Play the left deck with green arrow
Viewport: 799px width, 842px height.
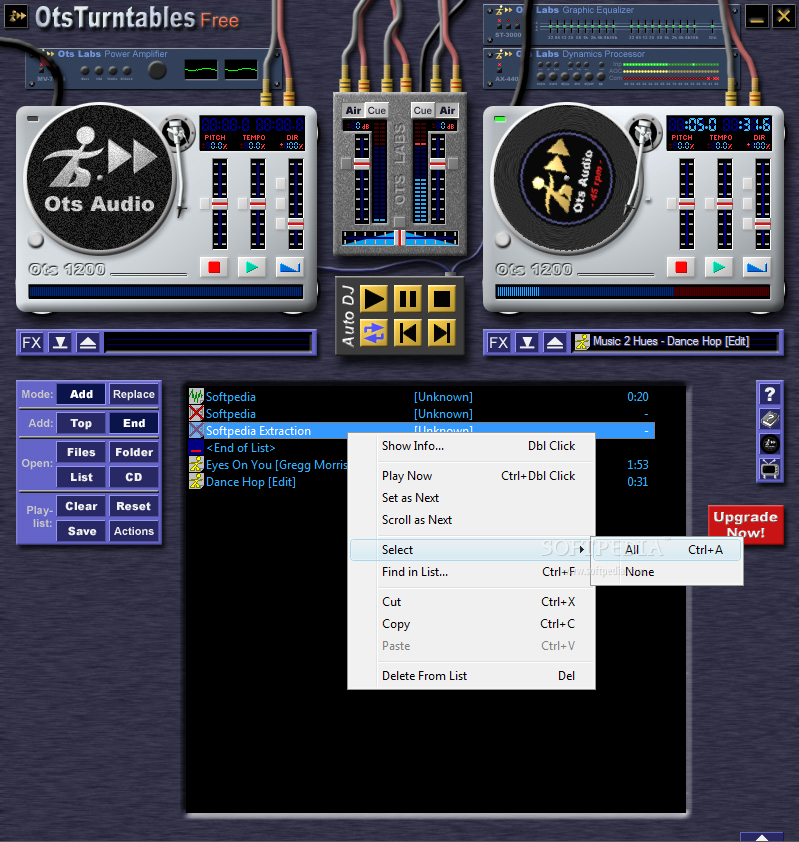(x=252, y=267)
